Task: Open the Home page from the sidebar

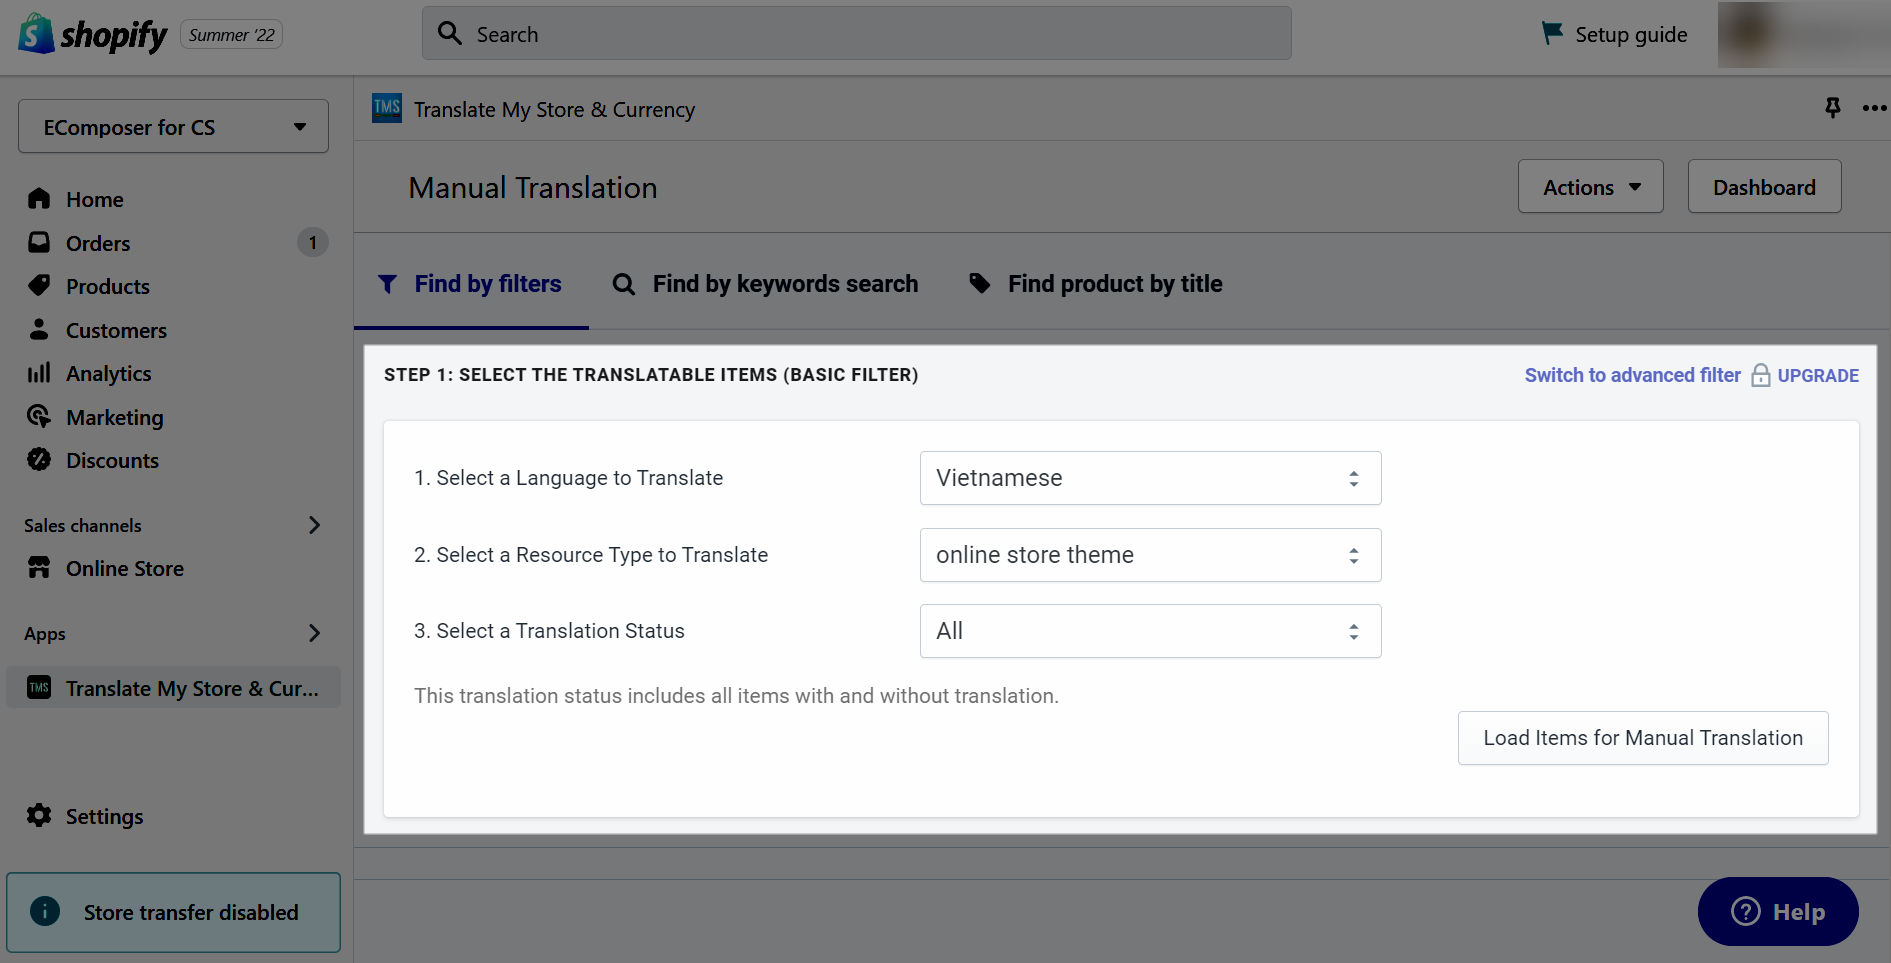Action: tap(94, 199)
